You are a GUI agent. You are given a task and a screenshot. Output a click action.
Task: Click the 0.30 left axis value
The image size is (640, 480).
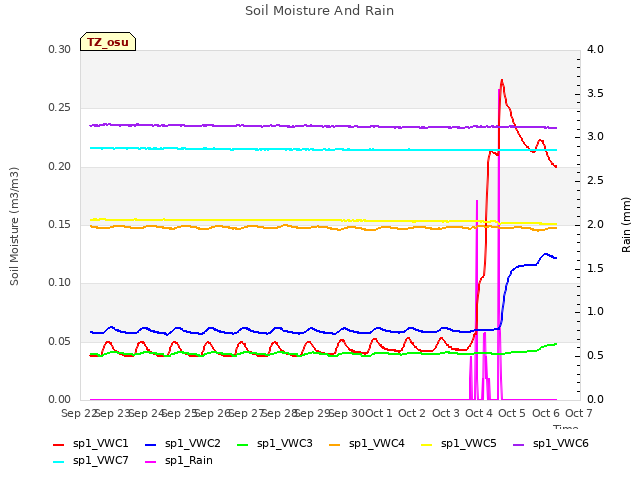[60, 50]
